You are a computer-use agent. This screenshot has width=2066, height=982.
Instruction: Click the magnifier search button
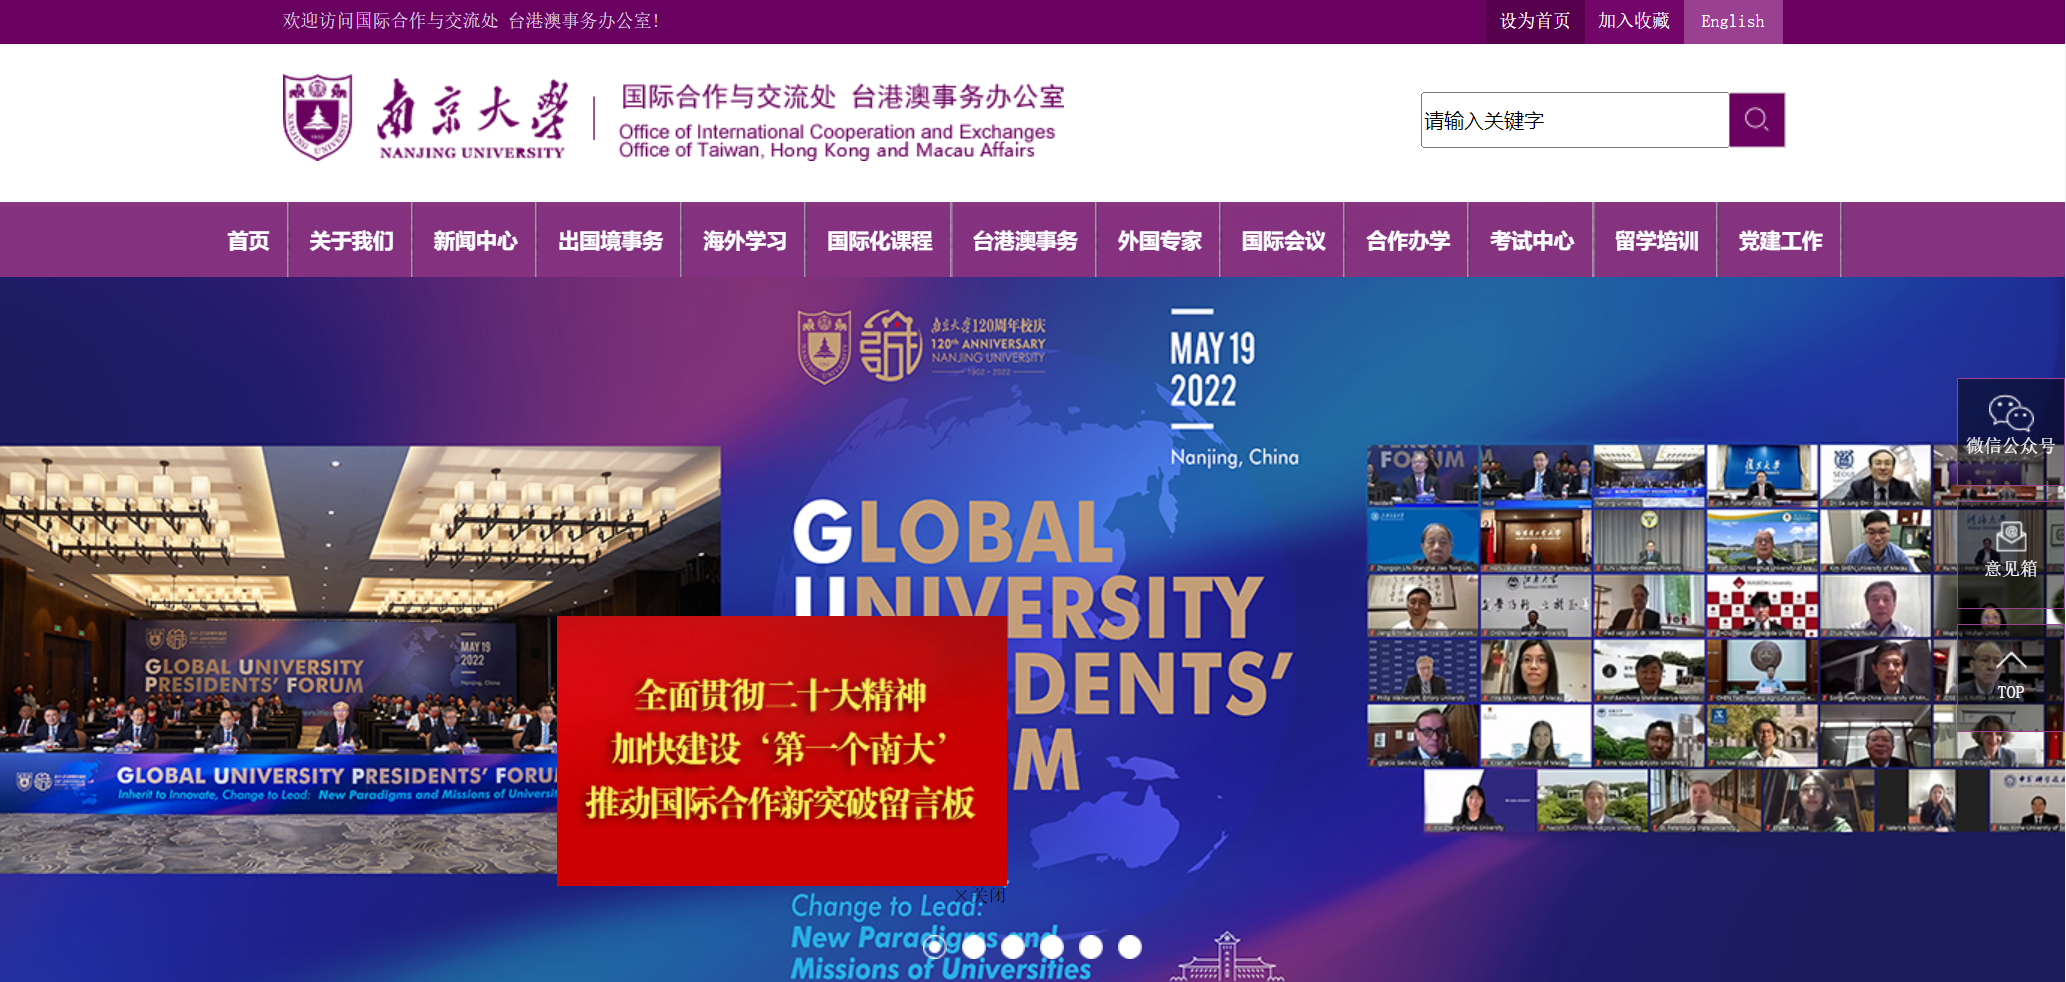(x=1756, y=120)
